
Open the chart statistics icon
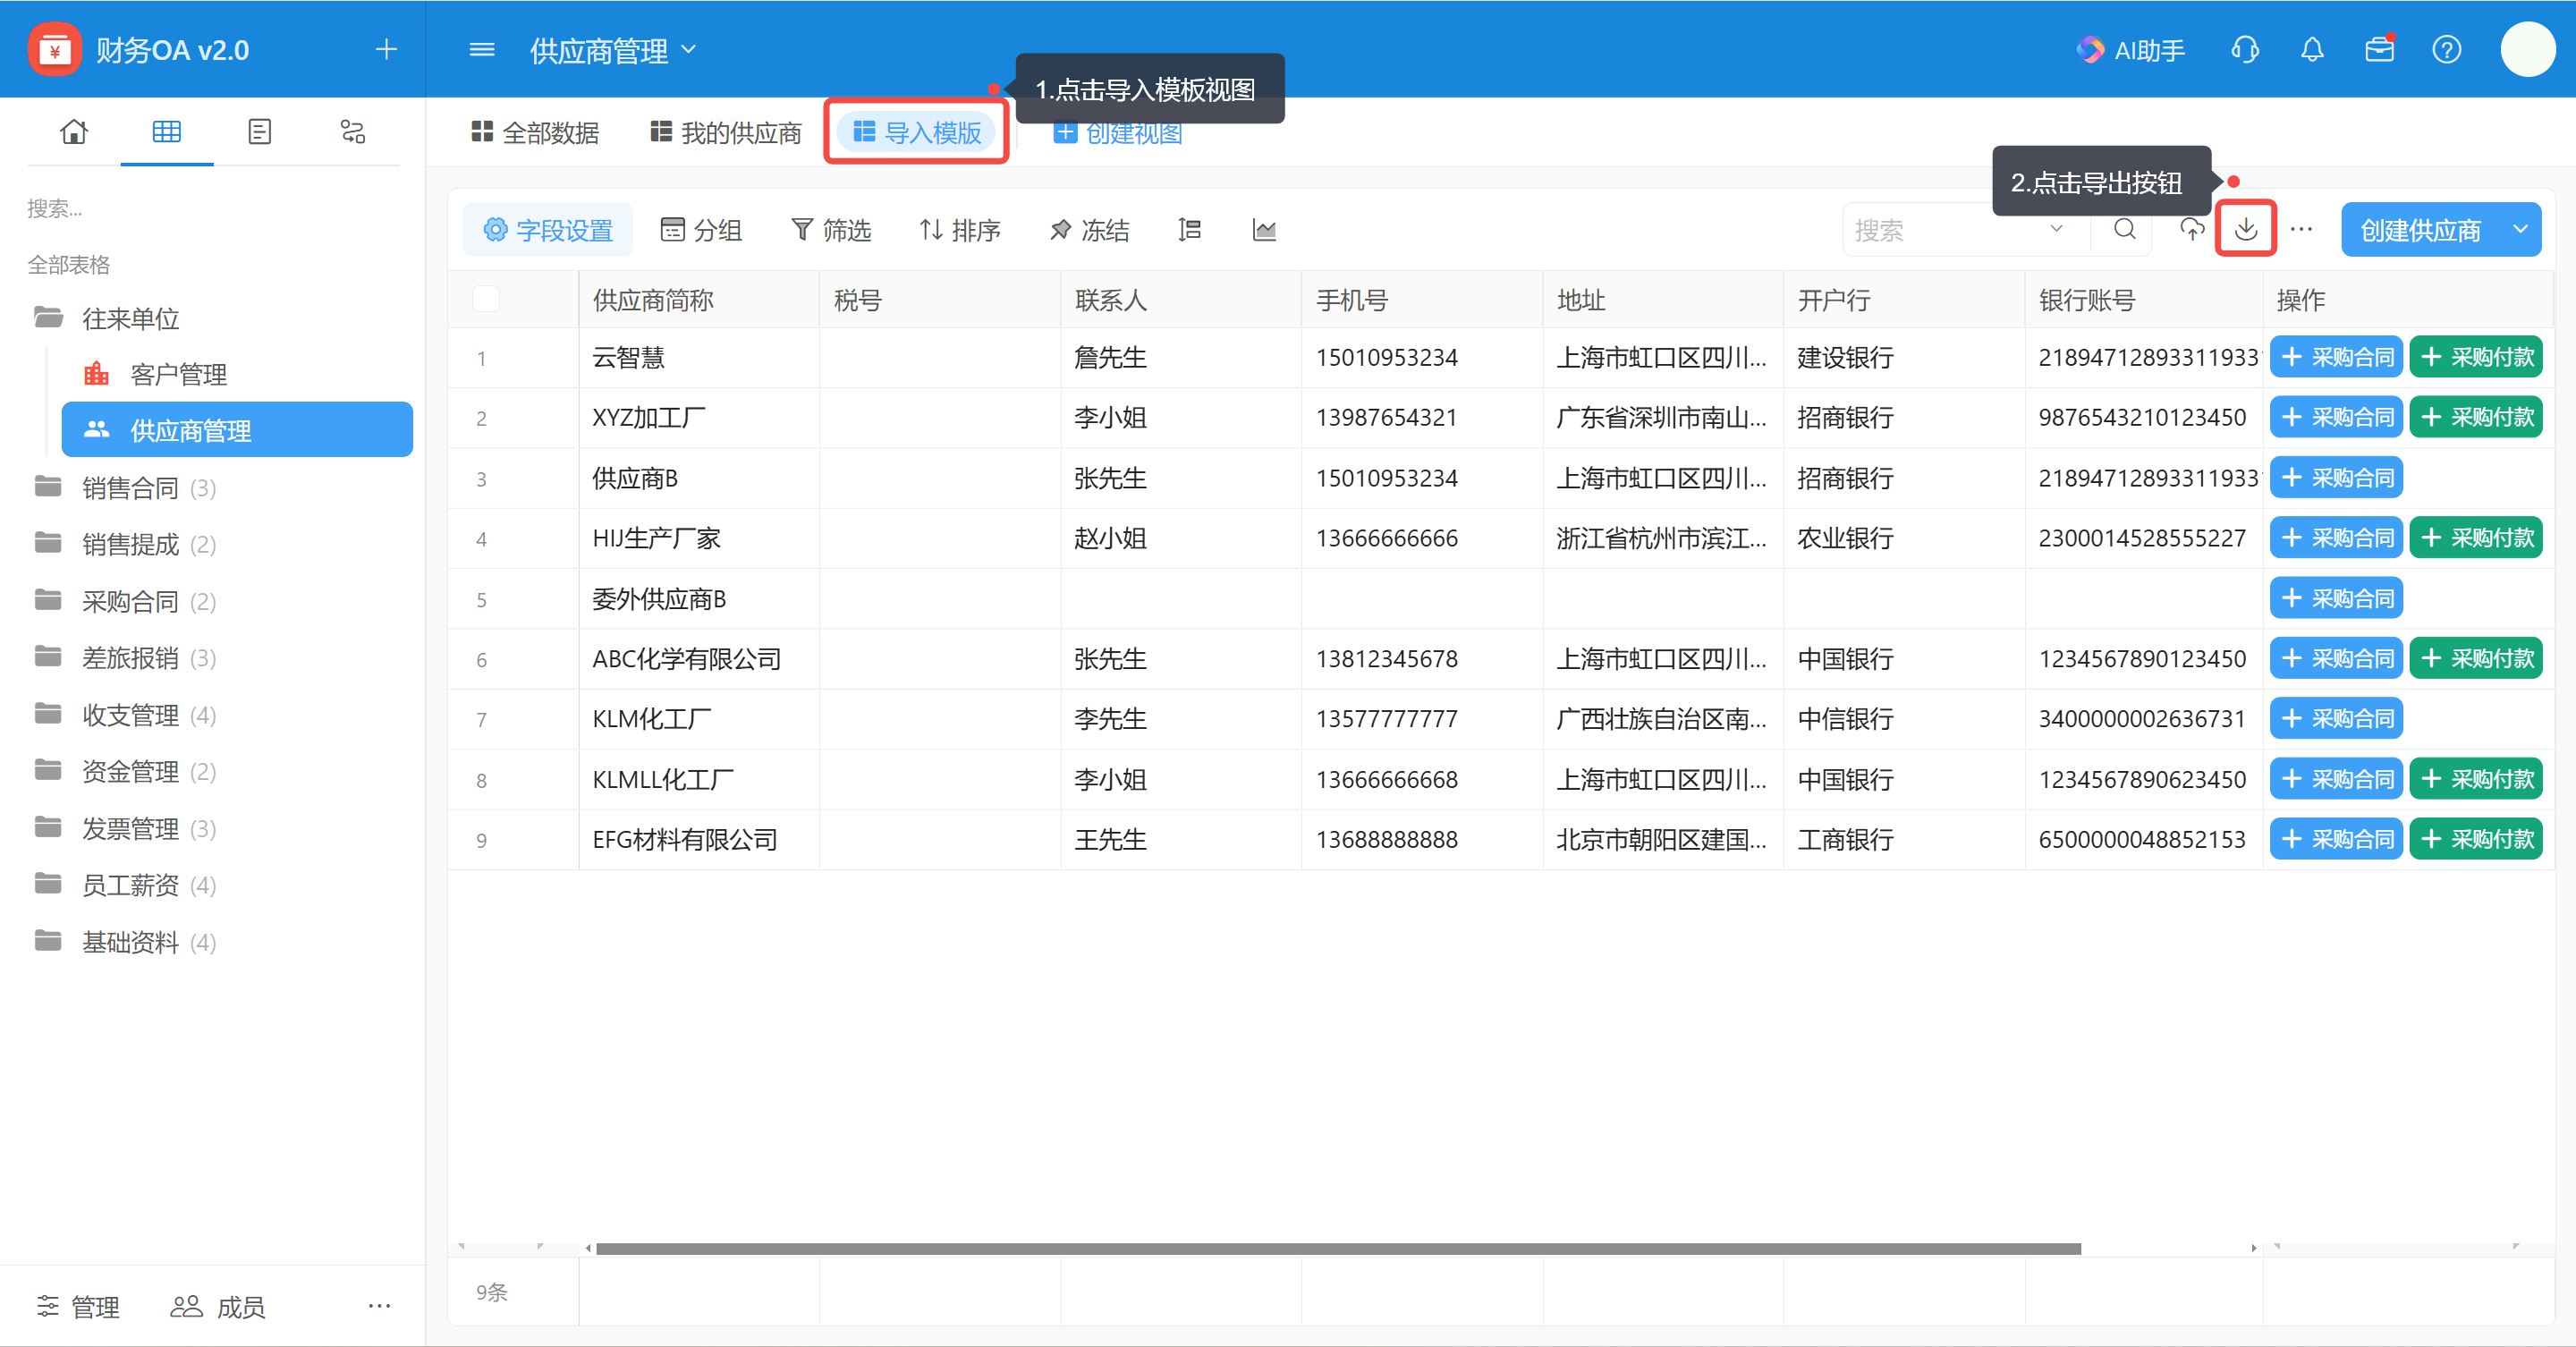1264,230
